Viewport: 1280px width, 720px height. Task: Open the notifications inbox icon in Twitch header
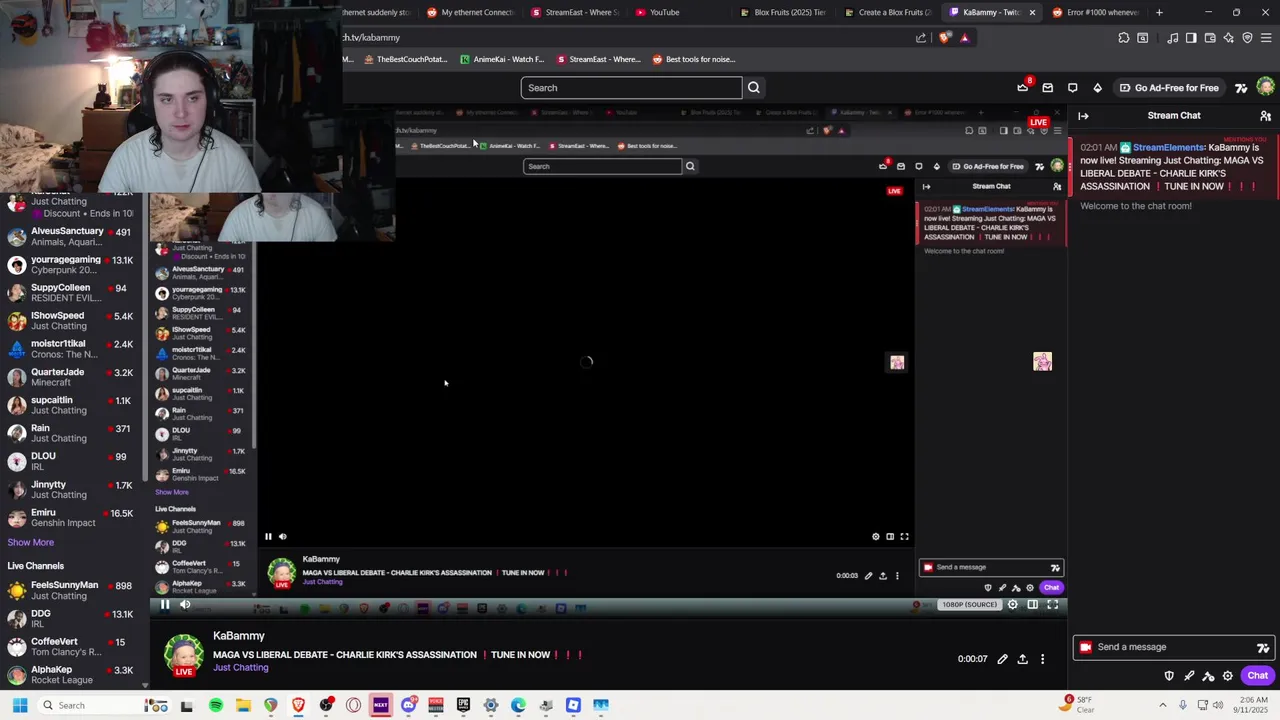[x=1047, y=88]
